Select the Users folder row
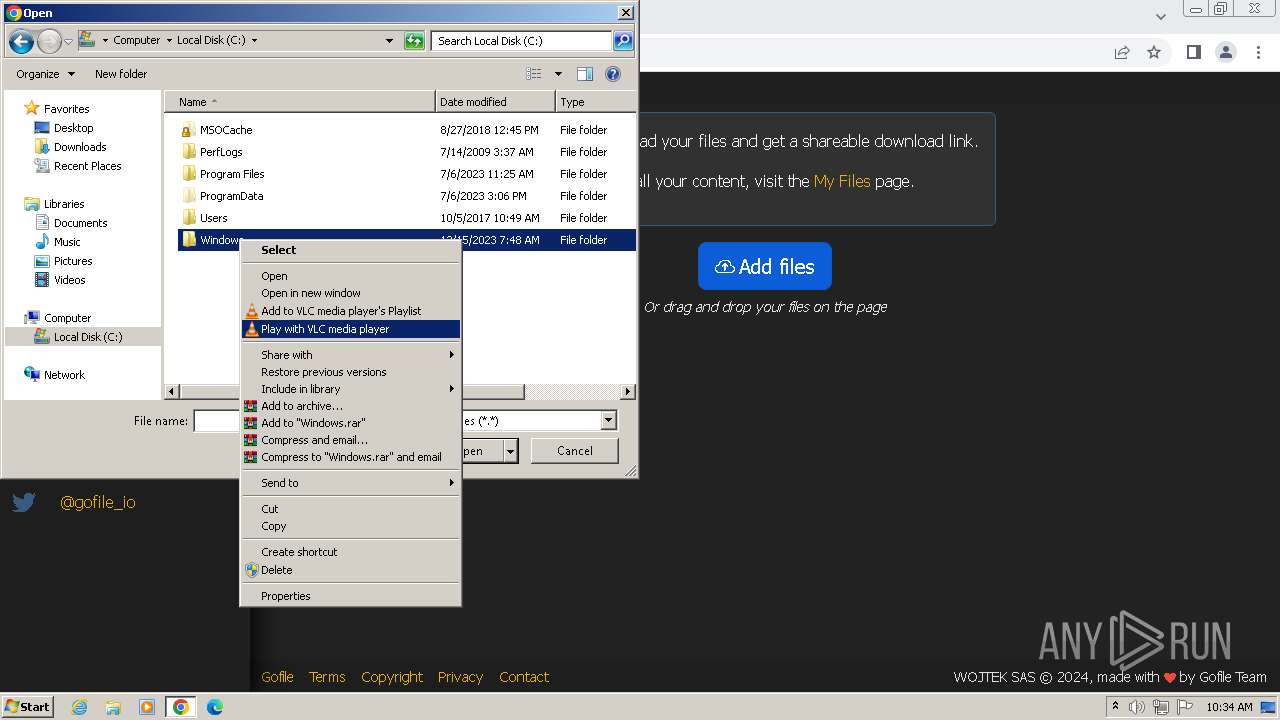Image resolution: width=1280 pixels, height=720 pixels. [x=407, y=218]
